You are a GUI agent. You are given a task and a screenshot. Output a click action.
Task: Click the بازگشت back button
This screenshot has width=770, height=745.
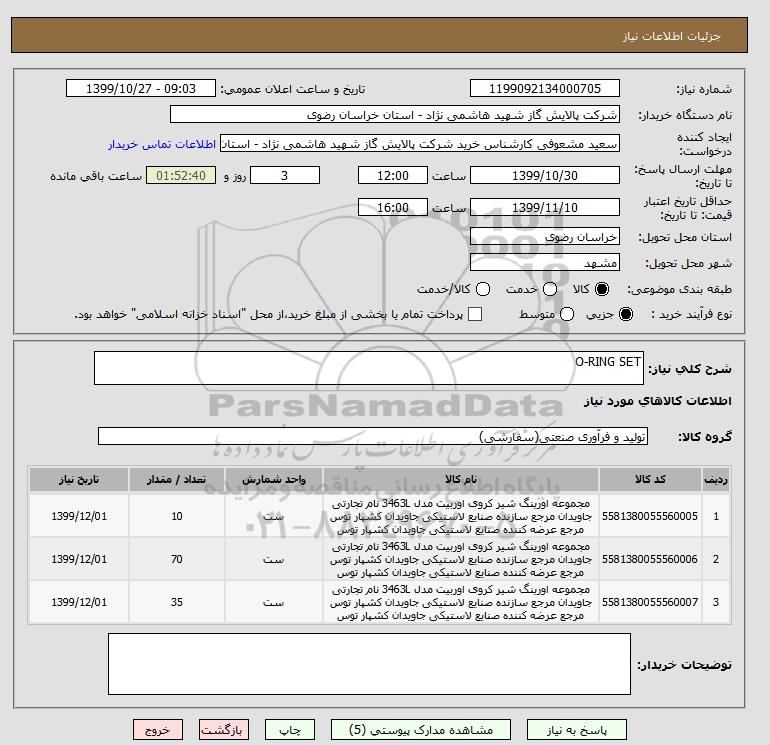224,730
